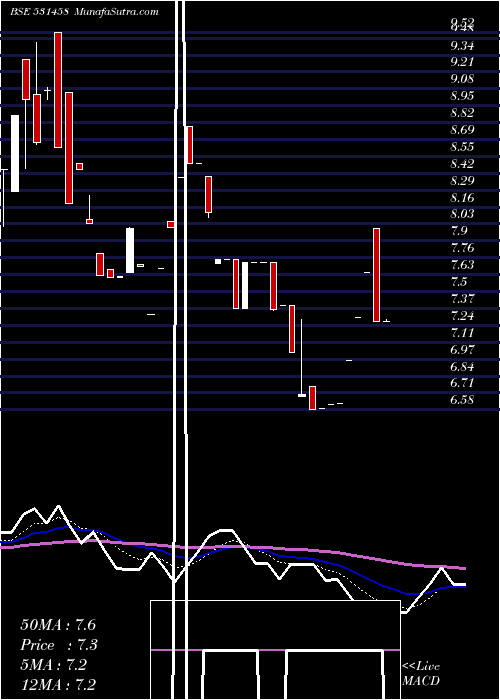Click the 8.69 price axis label
500x700 pixels.
[462, 130]
